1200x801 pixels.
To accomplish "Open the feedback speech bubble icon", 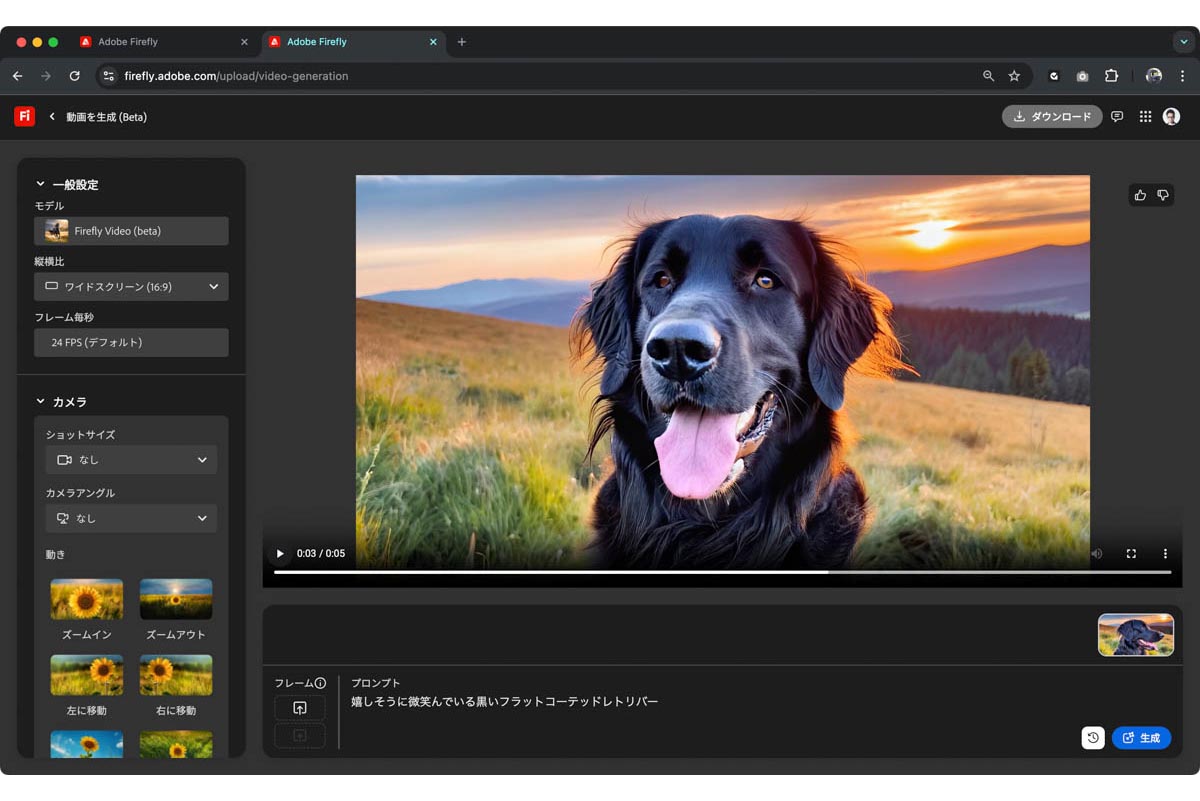I will tap(1116, 116).
